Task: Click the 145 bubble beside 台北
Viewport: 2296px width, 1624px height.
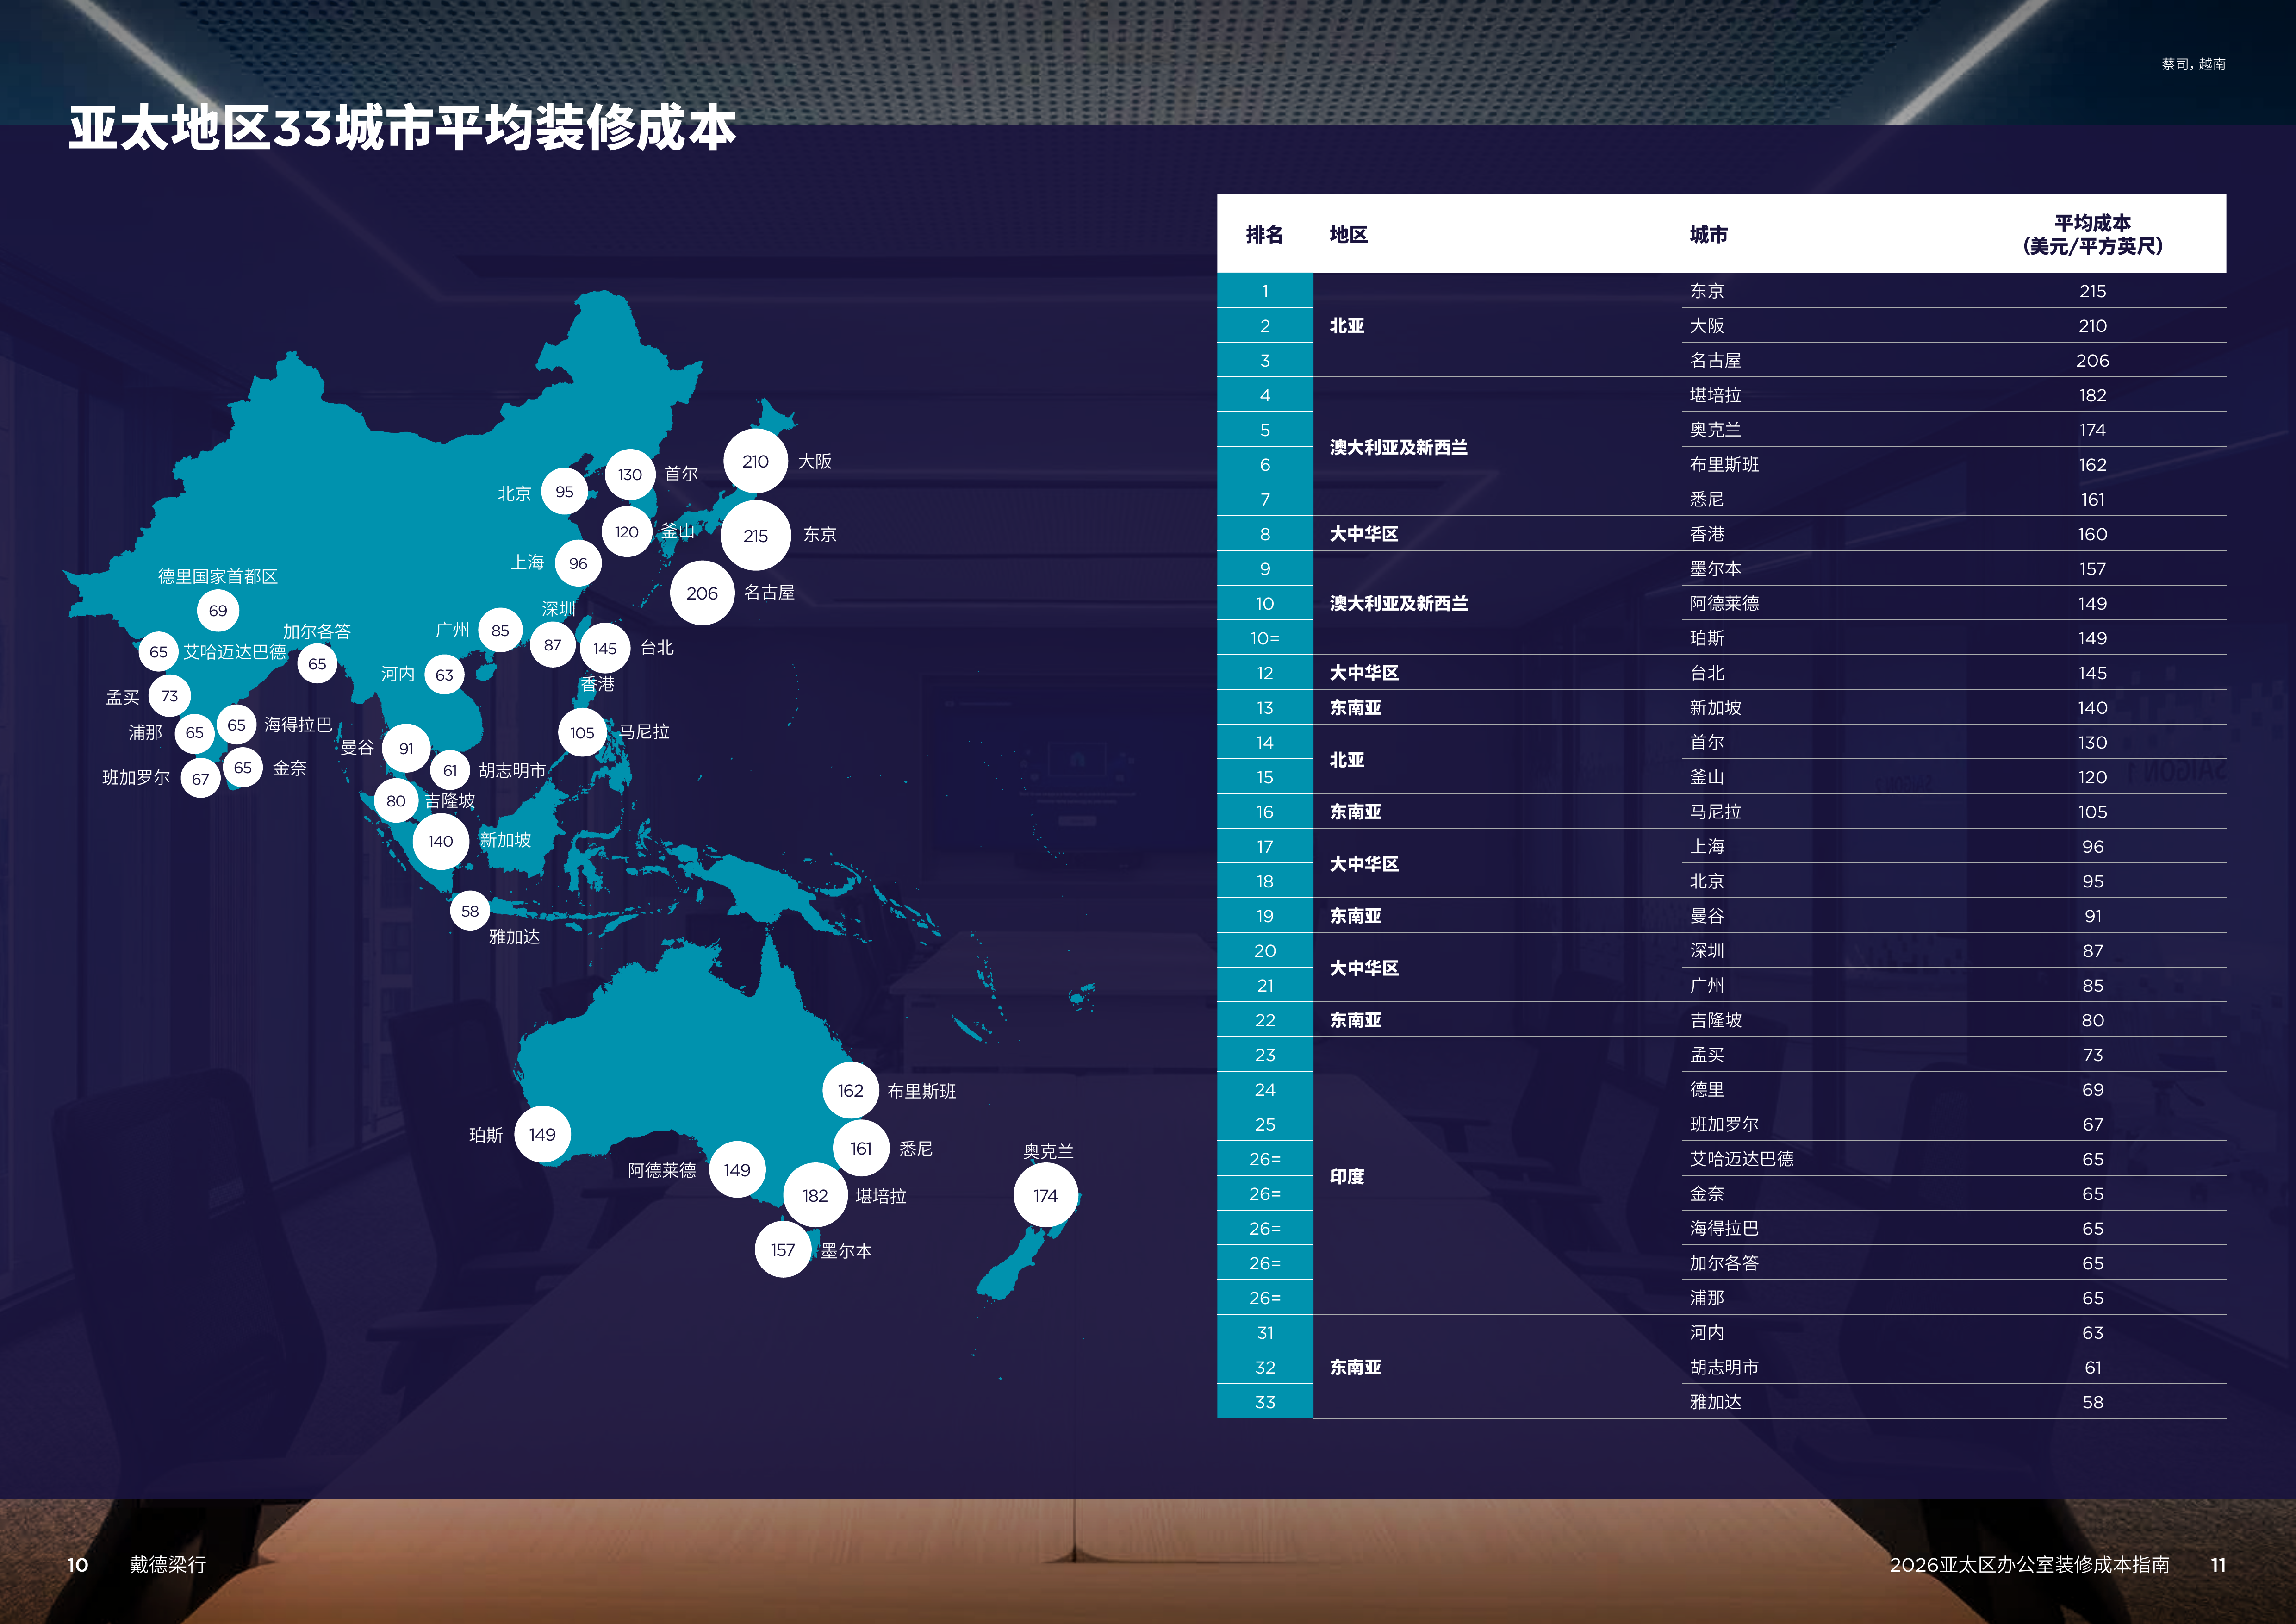Action: tap(605, 648)
